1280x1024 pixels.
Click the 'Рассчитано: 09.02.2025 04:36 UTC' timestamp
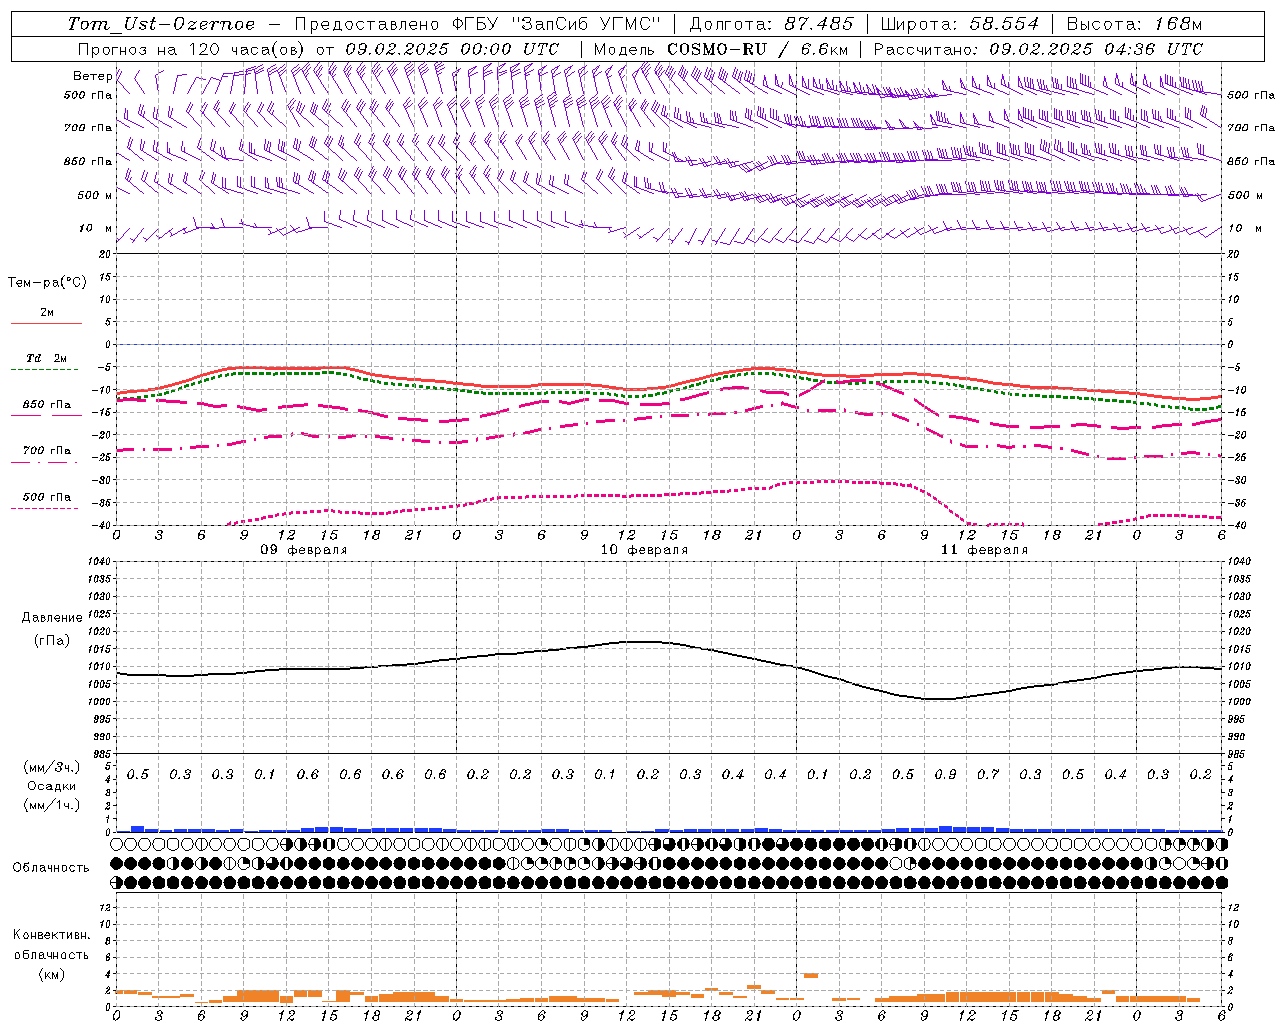pos(1038,49)
